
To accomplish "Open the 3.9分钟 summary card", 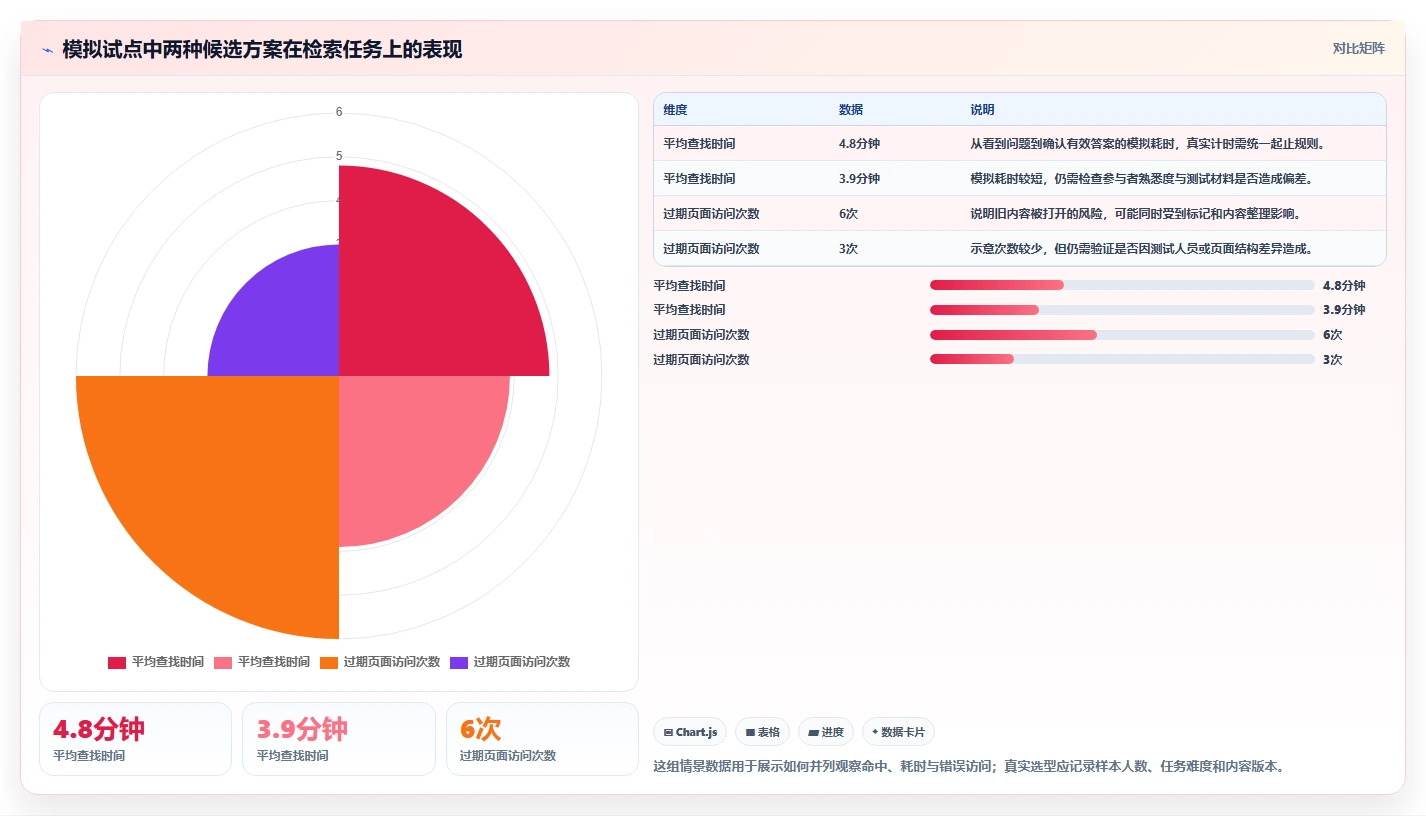I will [339, 739].
